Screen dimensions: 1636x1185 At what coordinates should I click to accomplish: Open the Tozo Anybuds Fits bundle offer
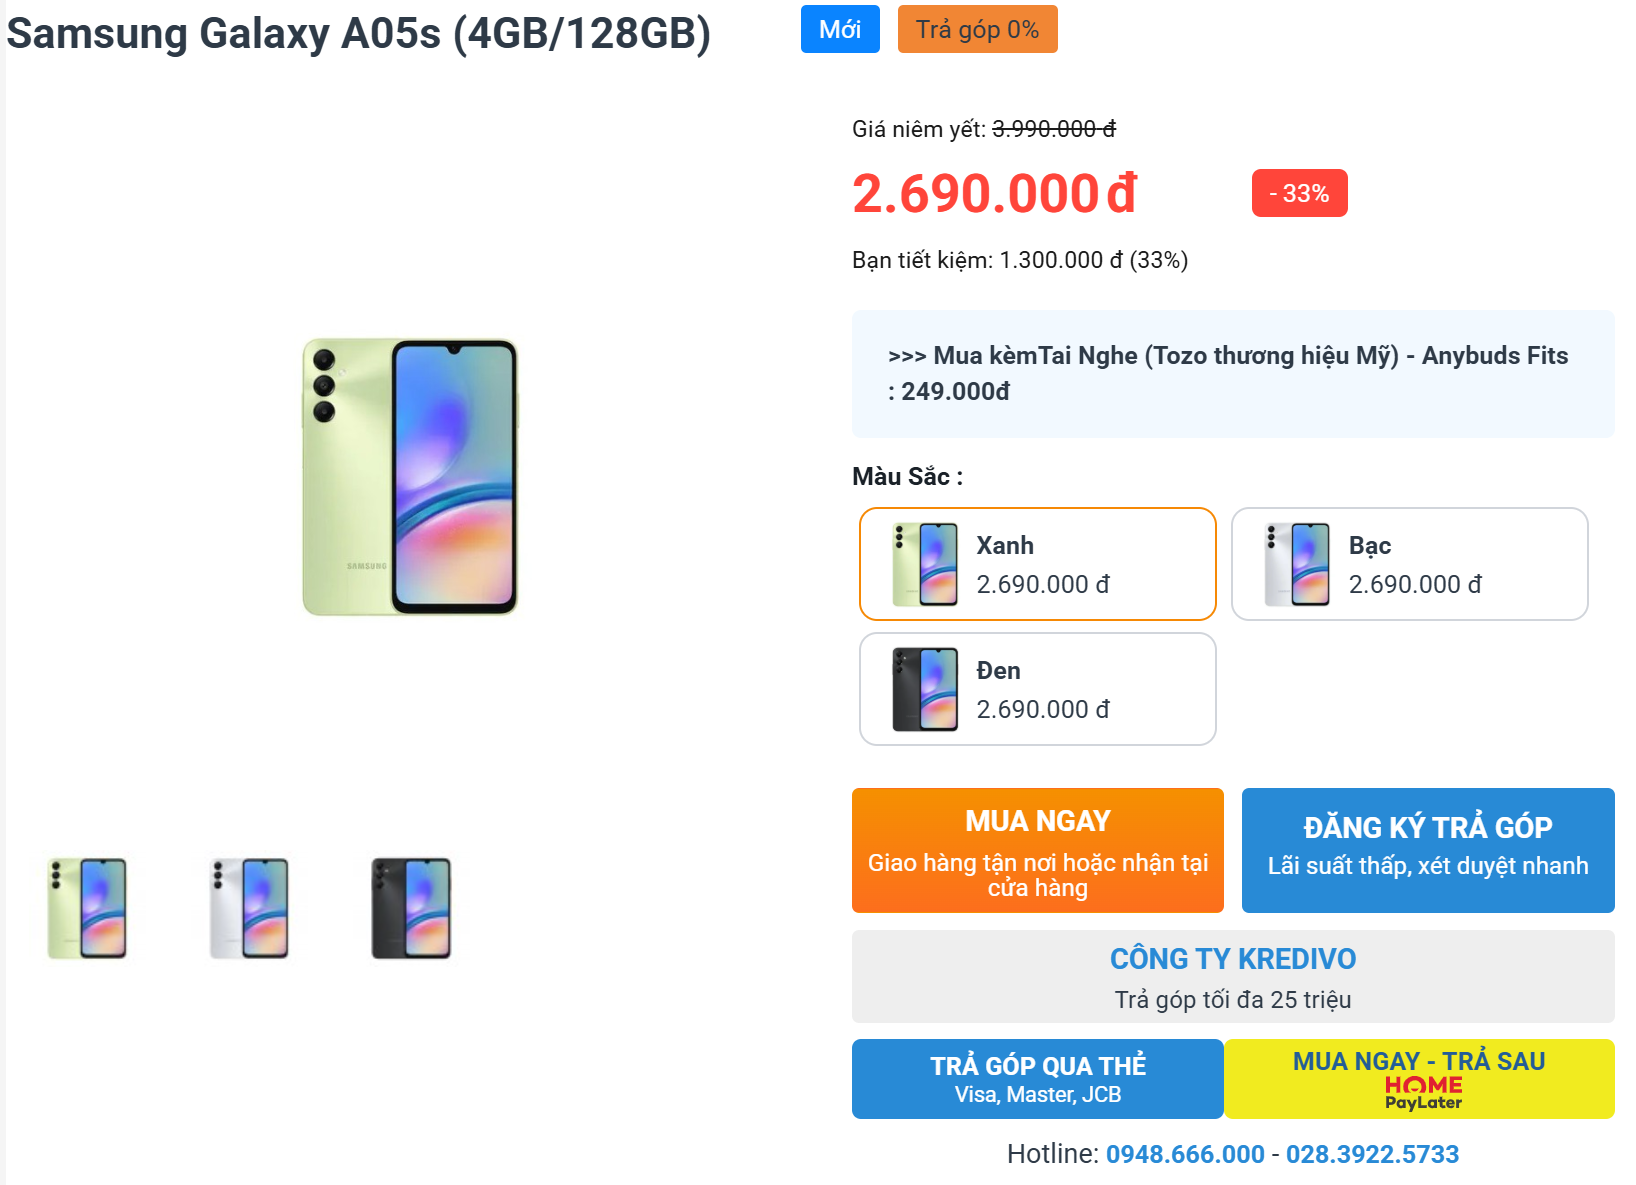tap(1233, 374)
